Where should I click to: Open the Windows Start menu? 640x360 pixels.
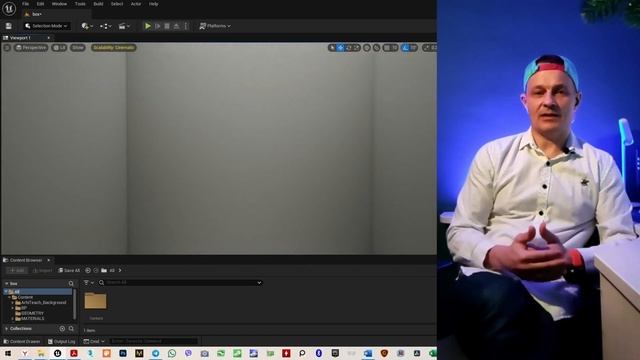coord(8,353)
